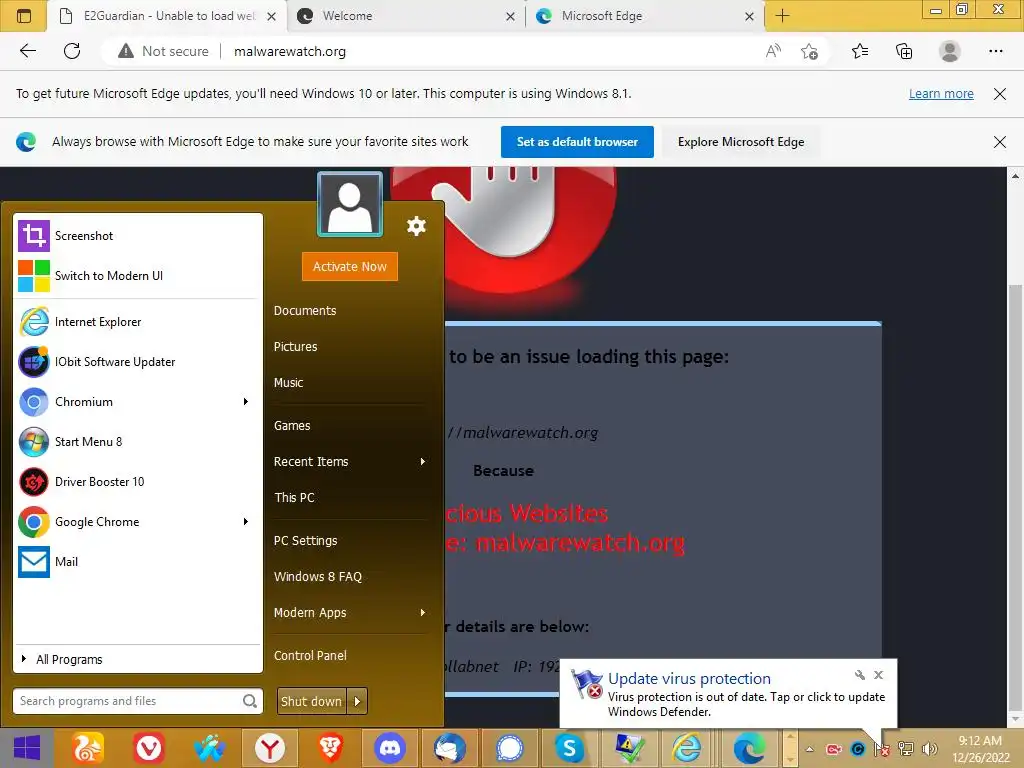Open Signal from taskbar
Viewport: 1024px width, 768px height.
click(510, 748)
